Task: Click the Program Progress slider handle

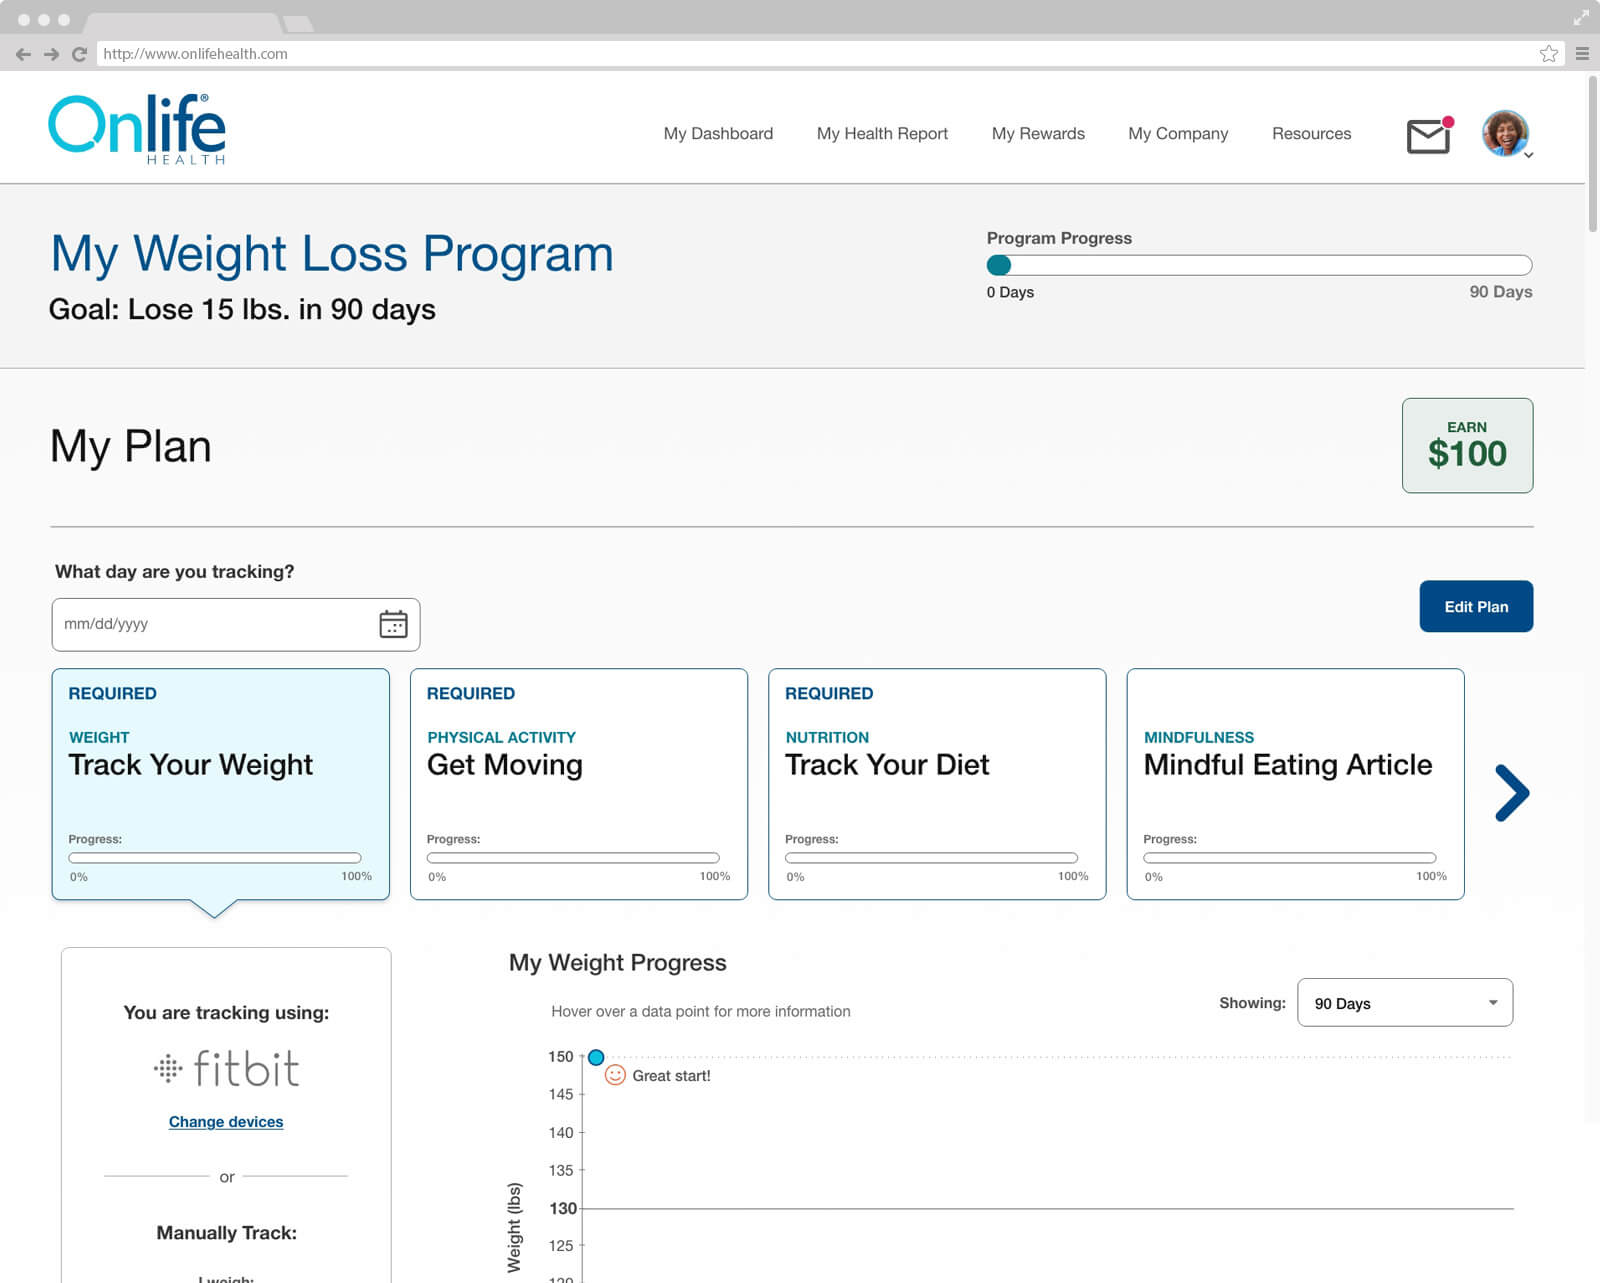Action: 999,265
